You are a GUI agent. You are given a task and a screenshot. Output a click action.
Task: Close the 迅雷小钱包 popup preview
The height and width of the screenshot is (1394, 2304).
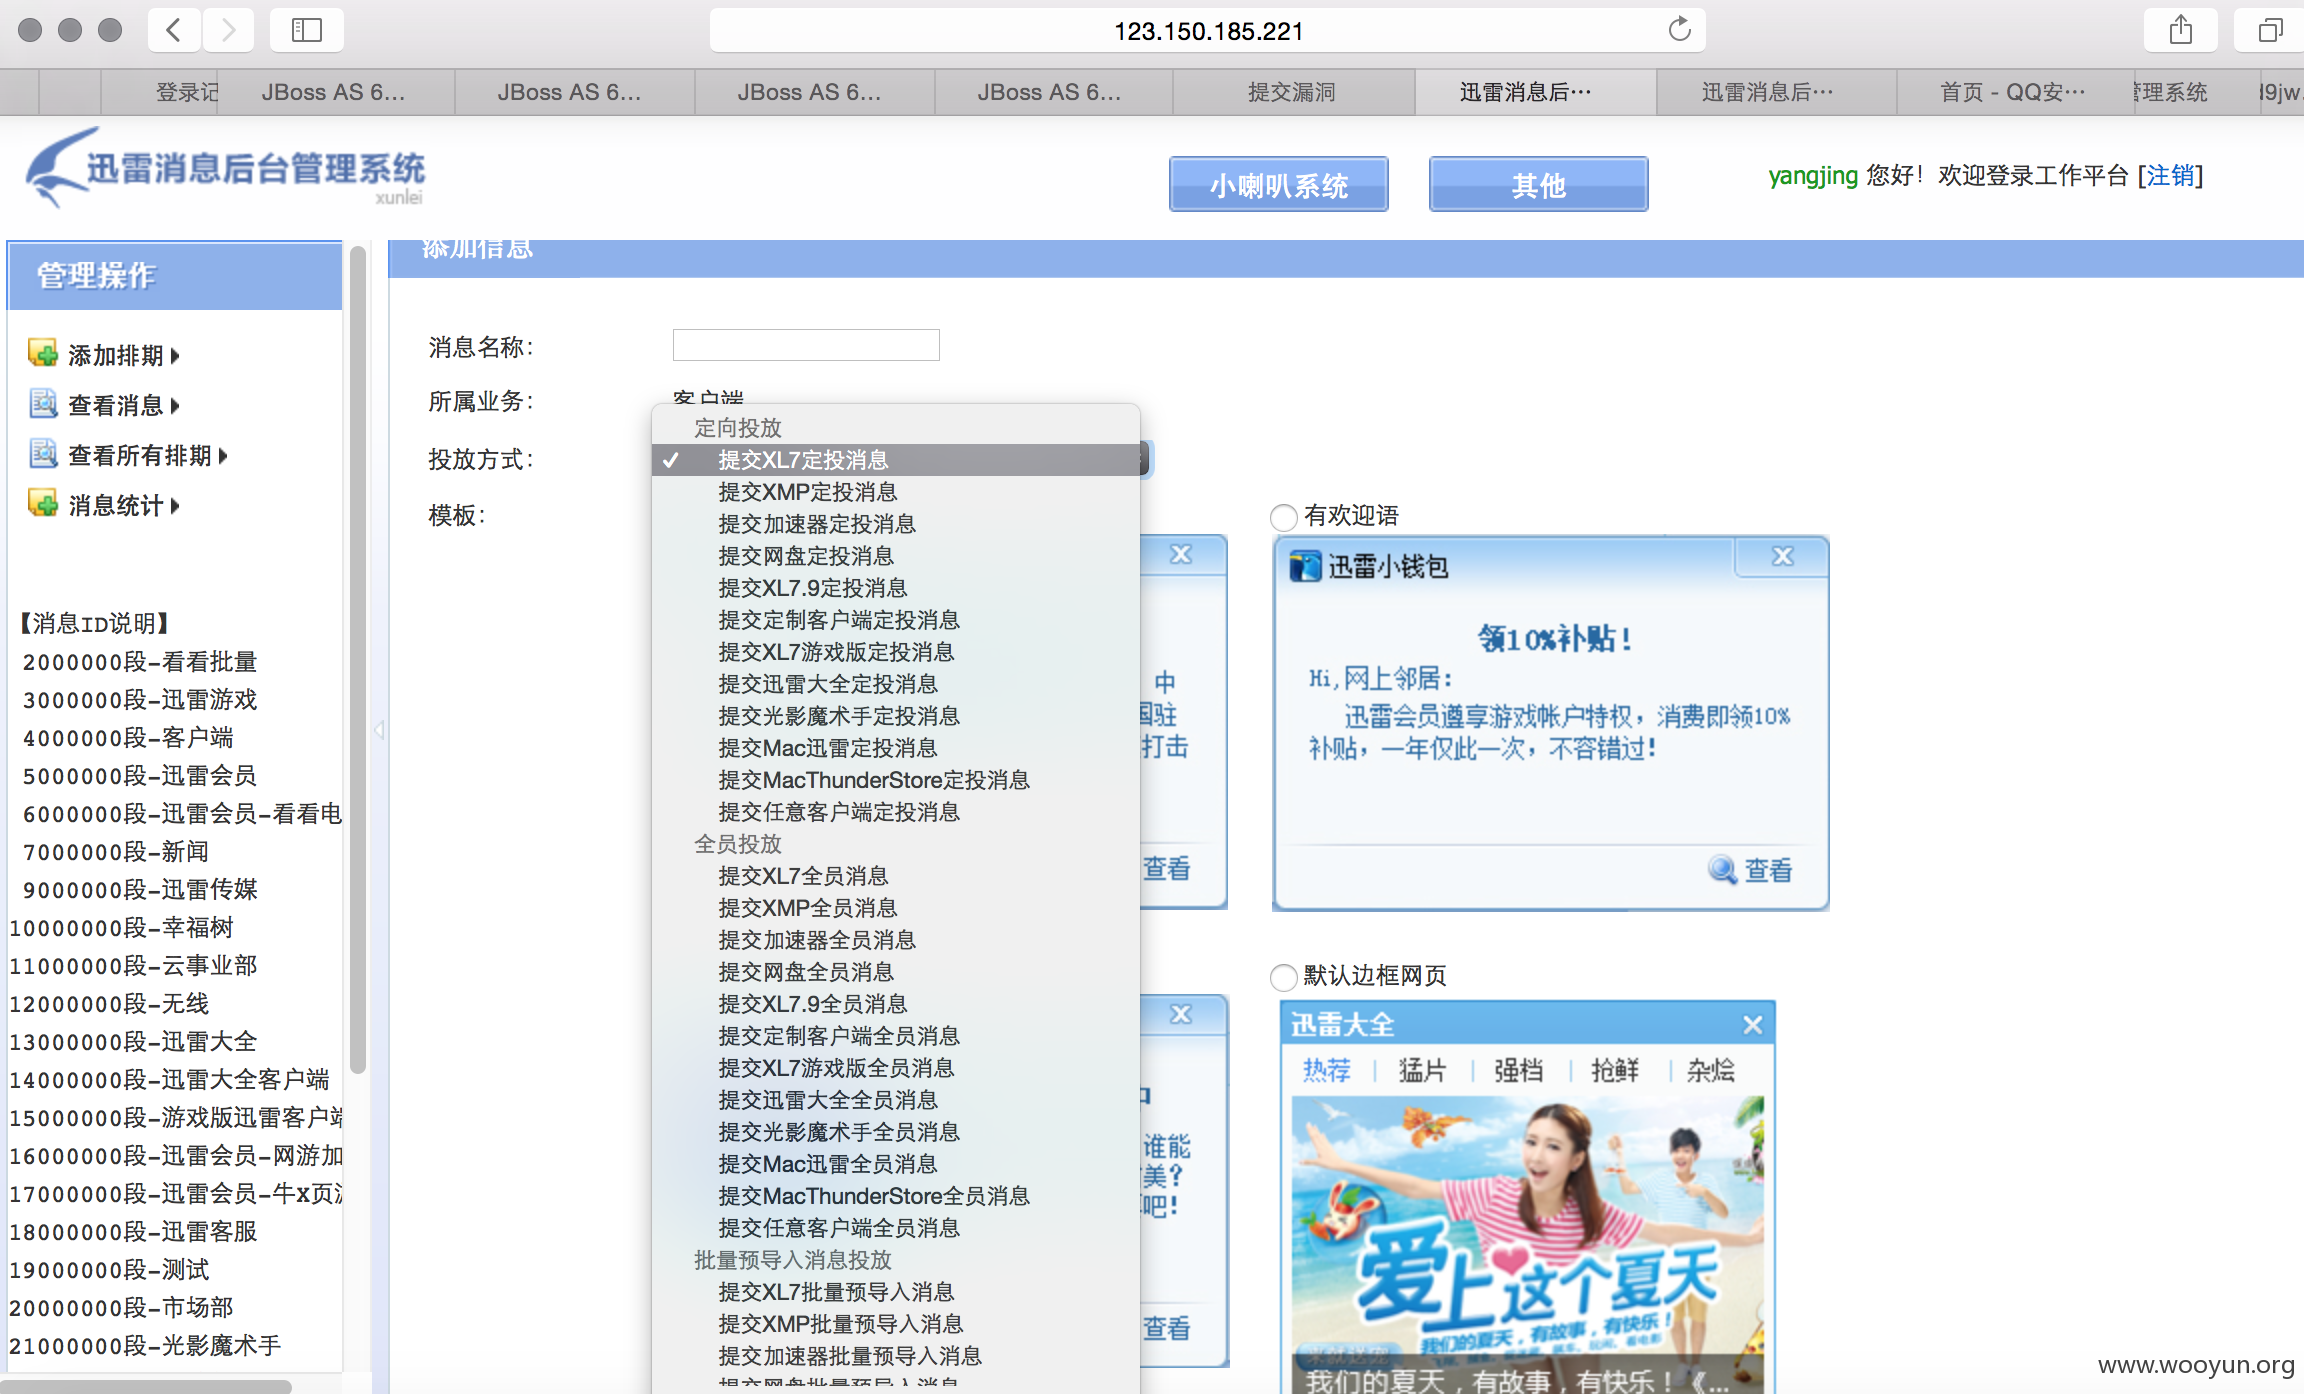(x=1782, y=556)
